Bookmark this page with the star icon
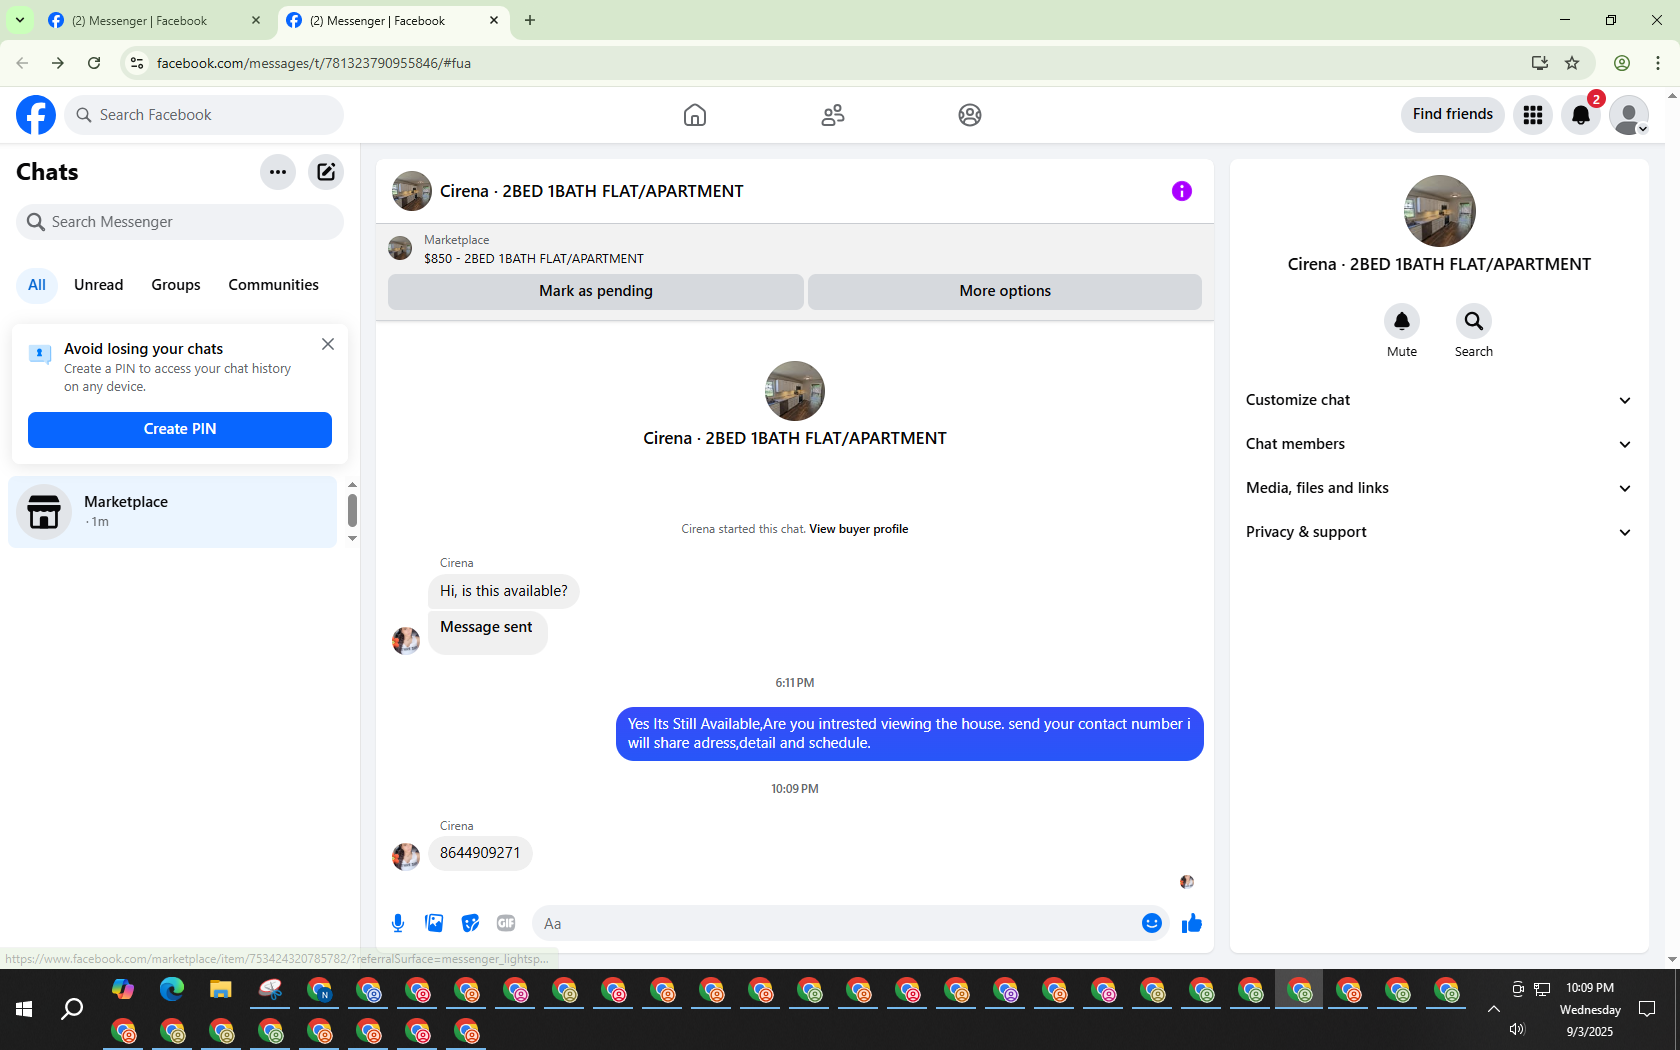 coord(1572,63)
